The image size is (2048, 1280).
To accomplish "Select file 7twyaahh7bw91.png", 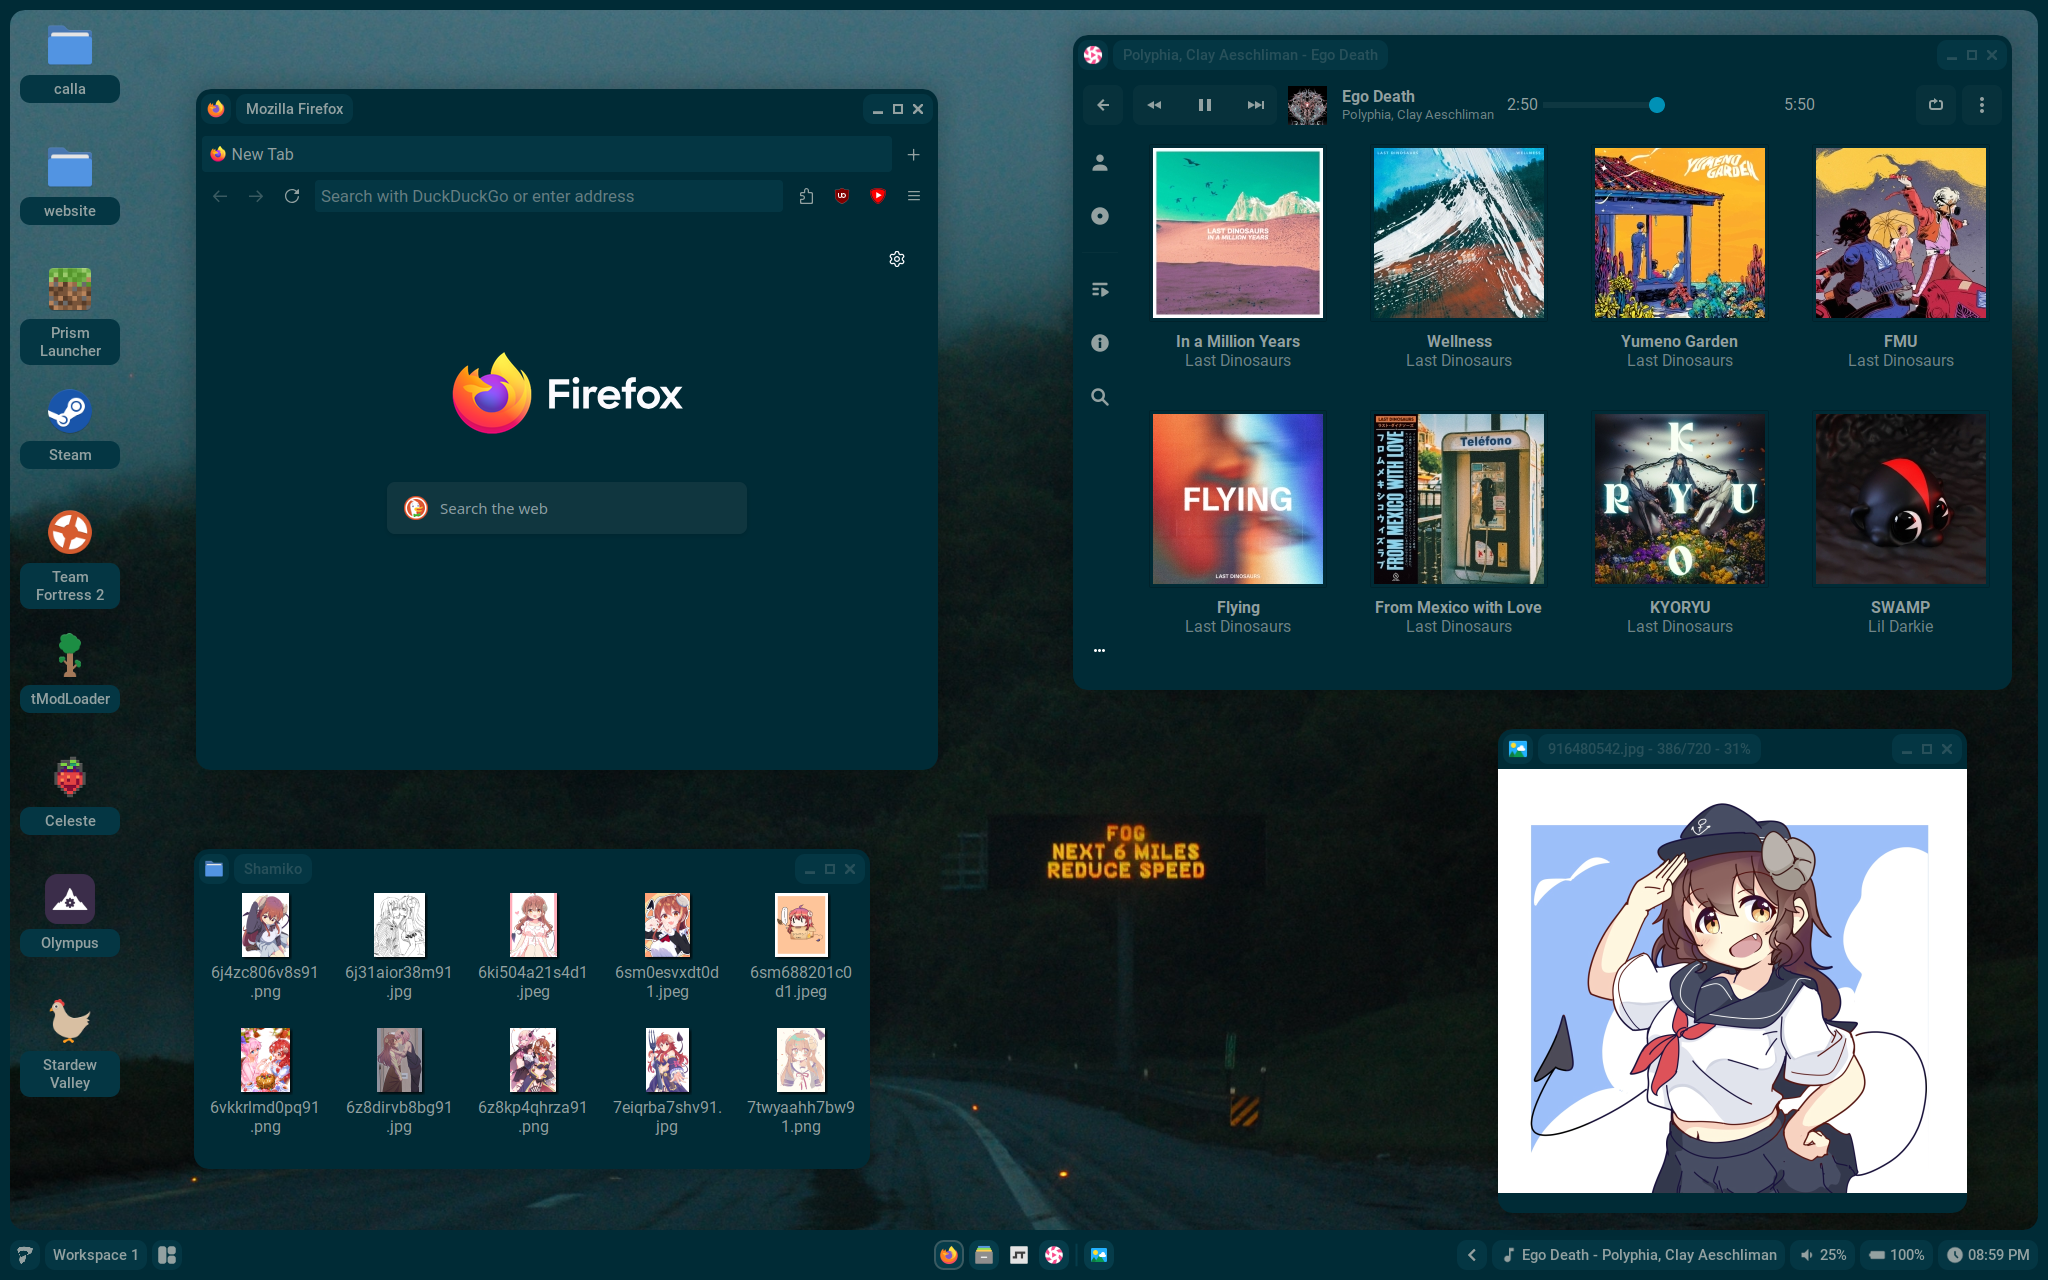I will click(801, 1082).
